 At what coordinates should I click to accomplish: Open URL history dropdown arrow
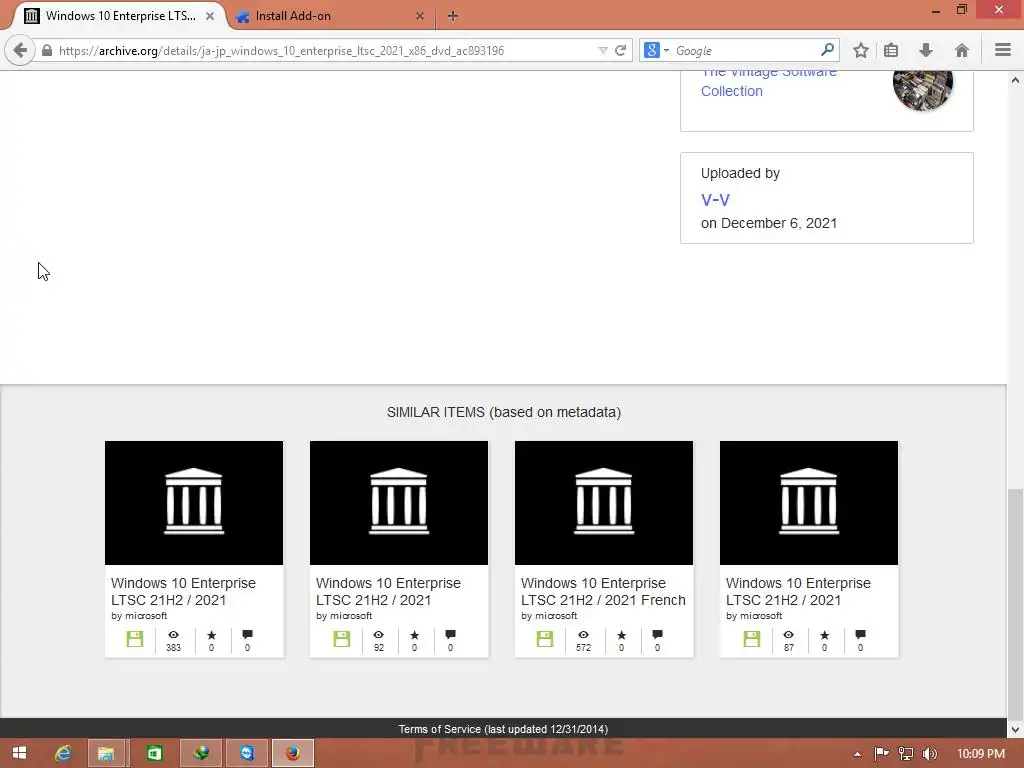[603, 50]
